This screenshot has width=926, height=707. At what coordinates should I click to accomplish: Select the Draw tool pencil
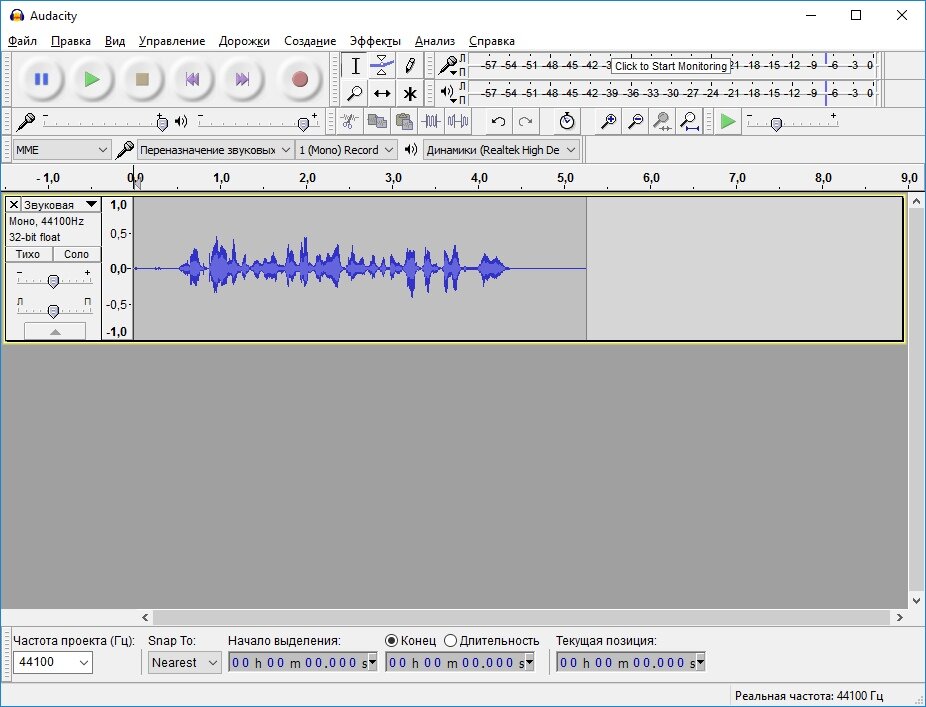[409, 65]
